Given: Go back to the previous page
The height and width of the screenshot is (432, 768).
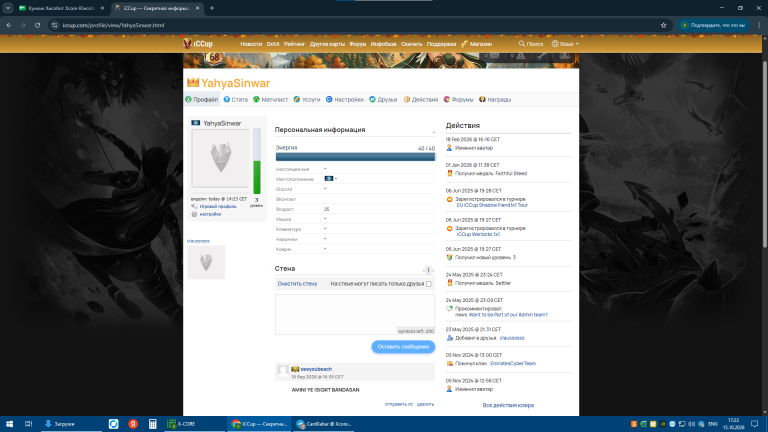Looking at the screenshot, I should (9, 25).
